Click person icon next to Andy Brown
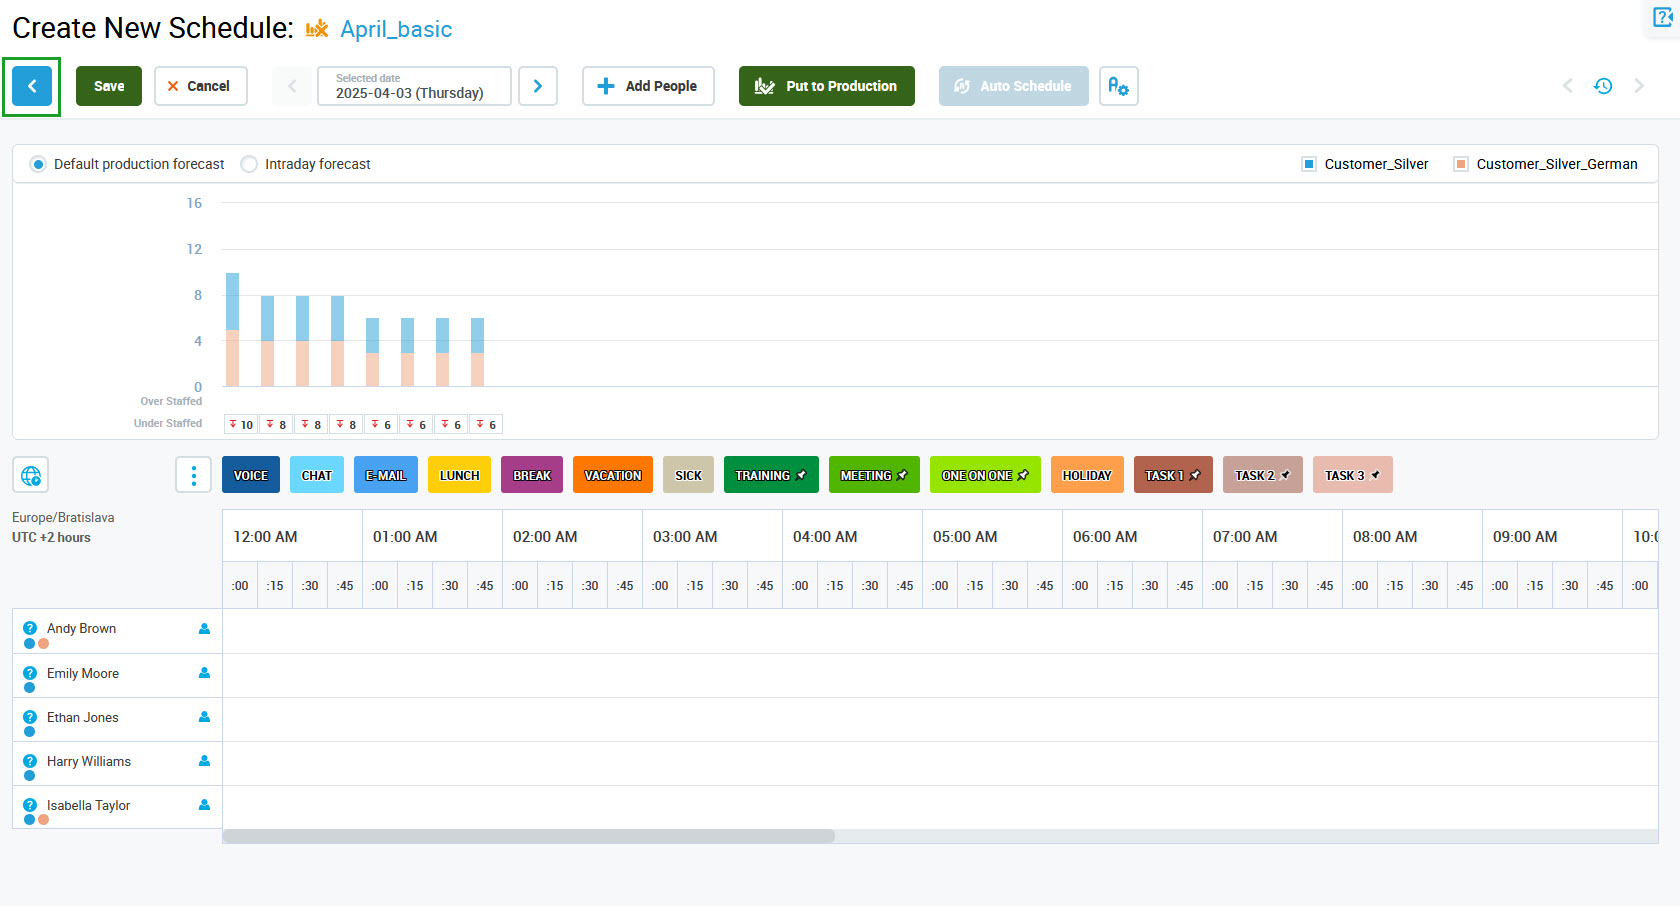The image size is (1680, 906). [x=204, y=629]
